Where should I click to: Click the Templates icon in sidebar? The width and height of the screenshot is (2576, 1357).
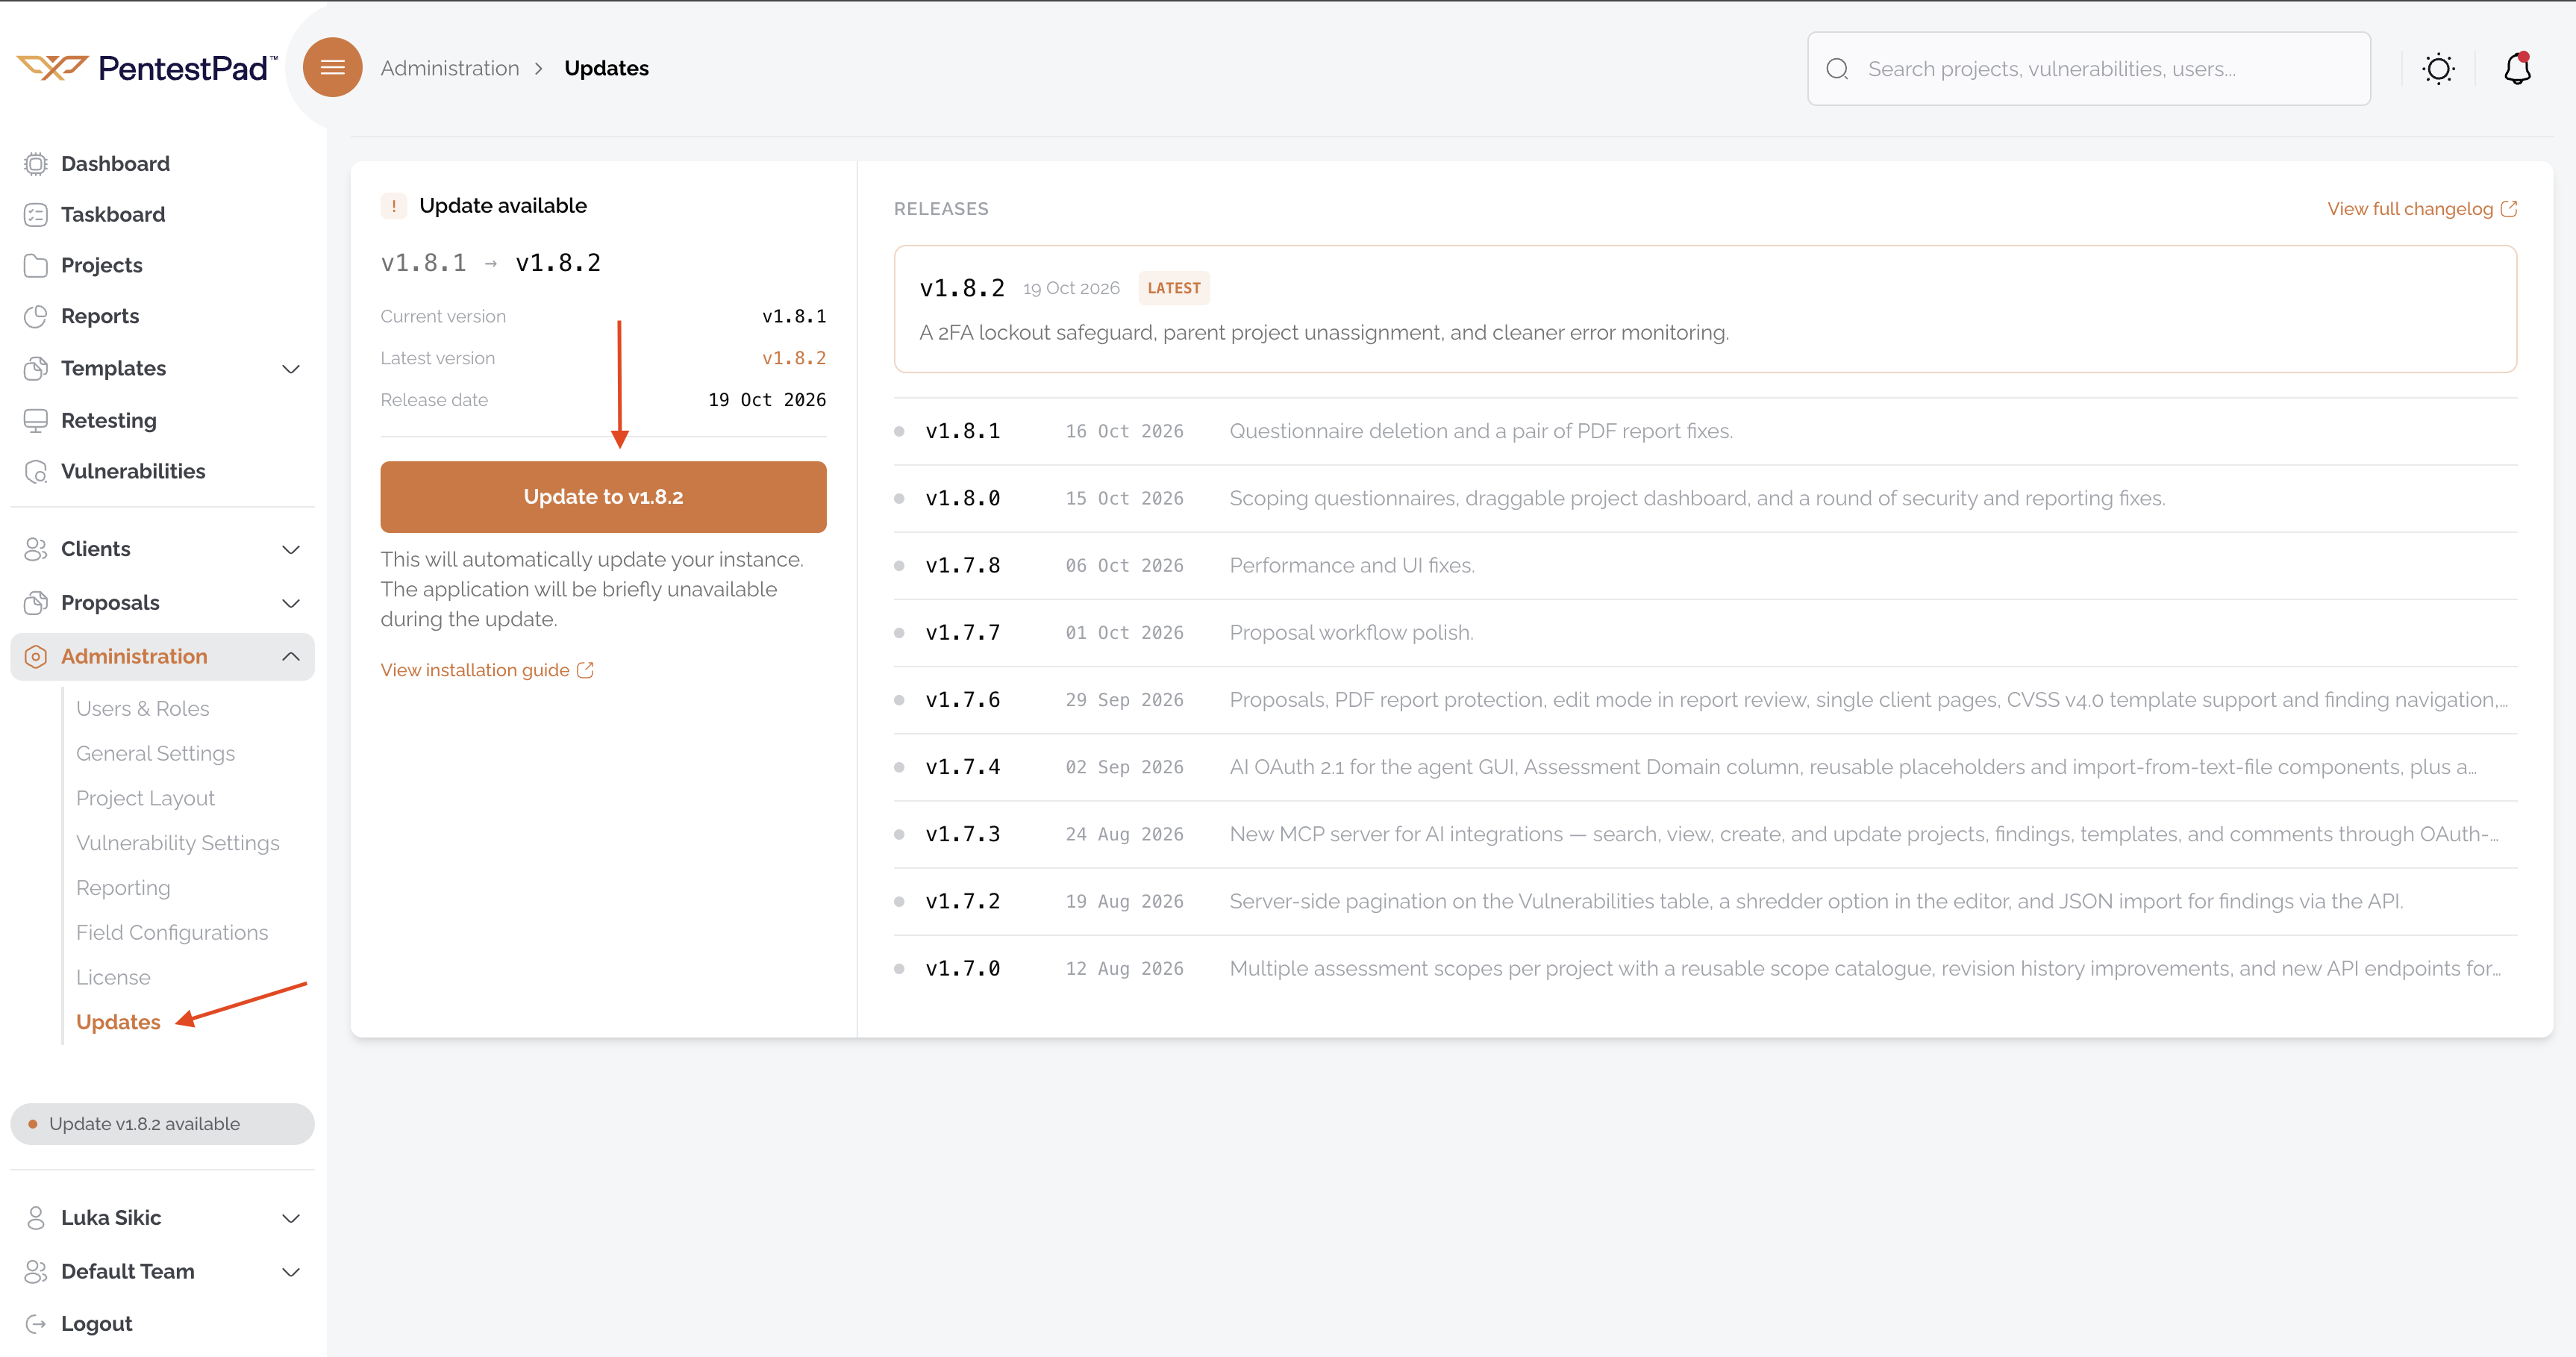36,368
